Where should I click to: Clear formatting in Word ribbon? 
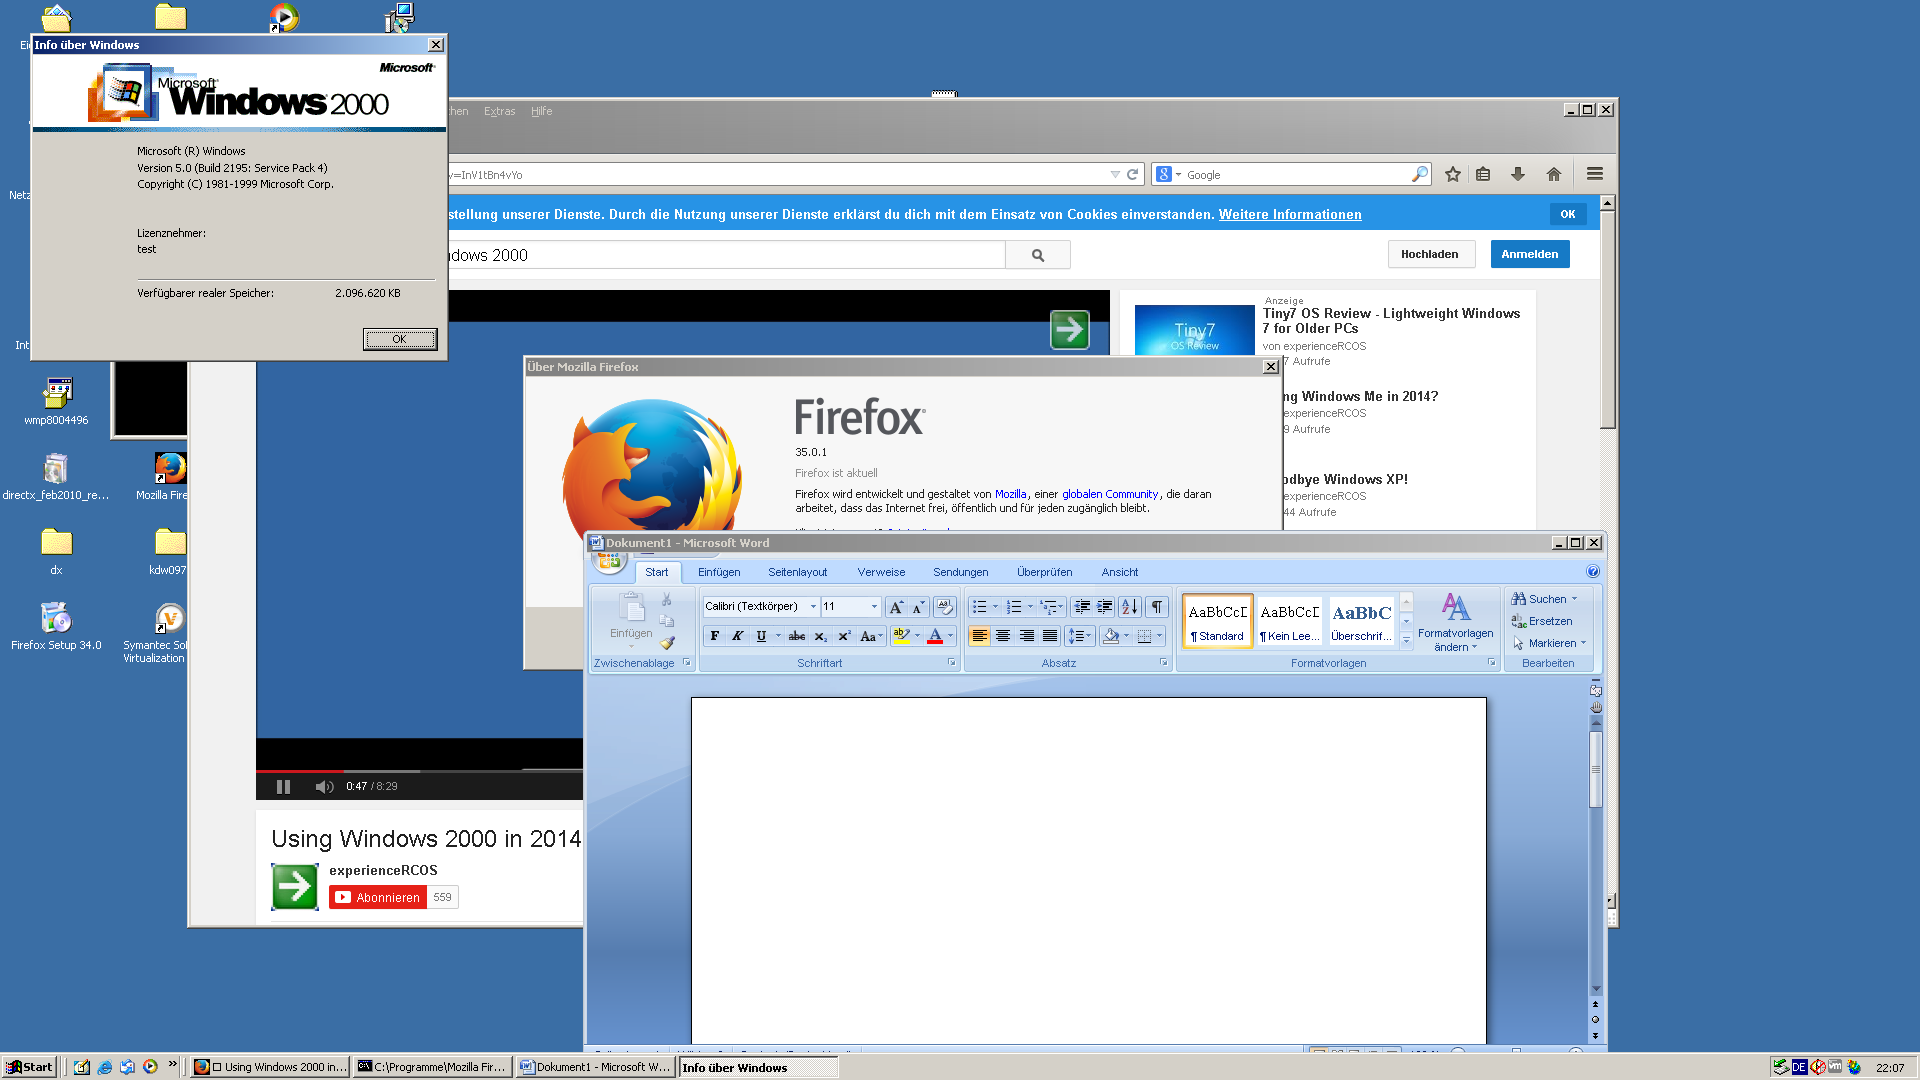tap(944, 607)
